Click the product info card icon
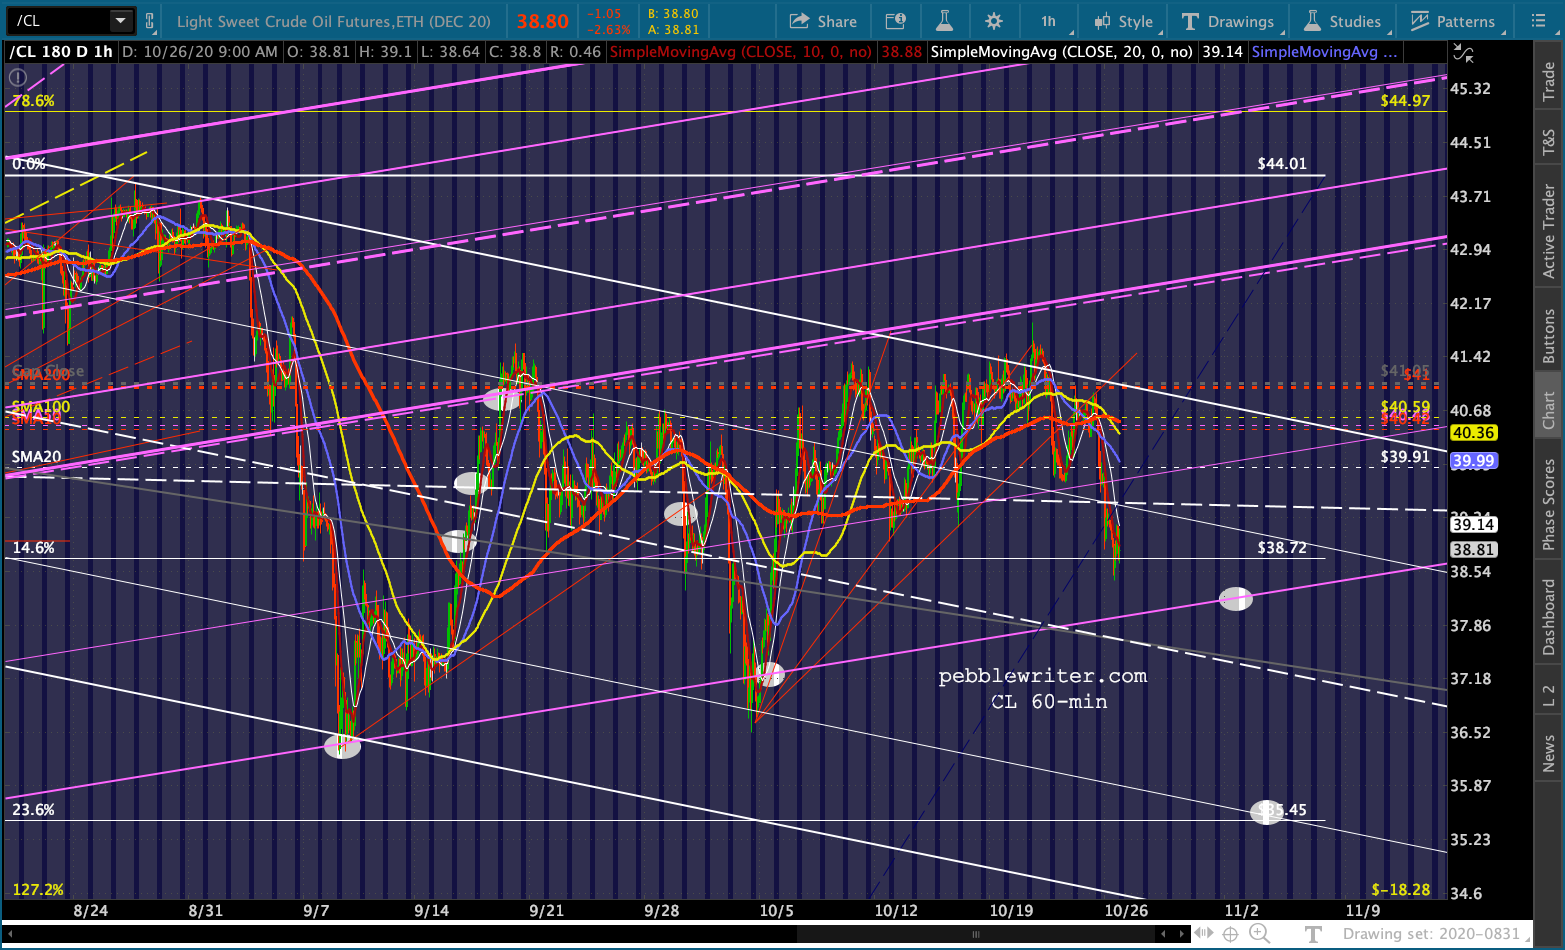 (896, 21)
